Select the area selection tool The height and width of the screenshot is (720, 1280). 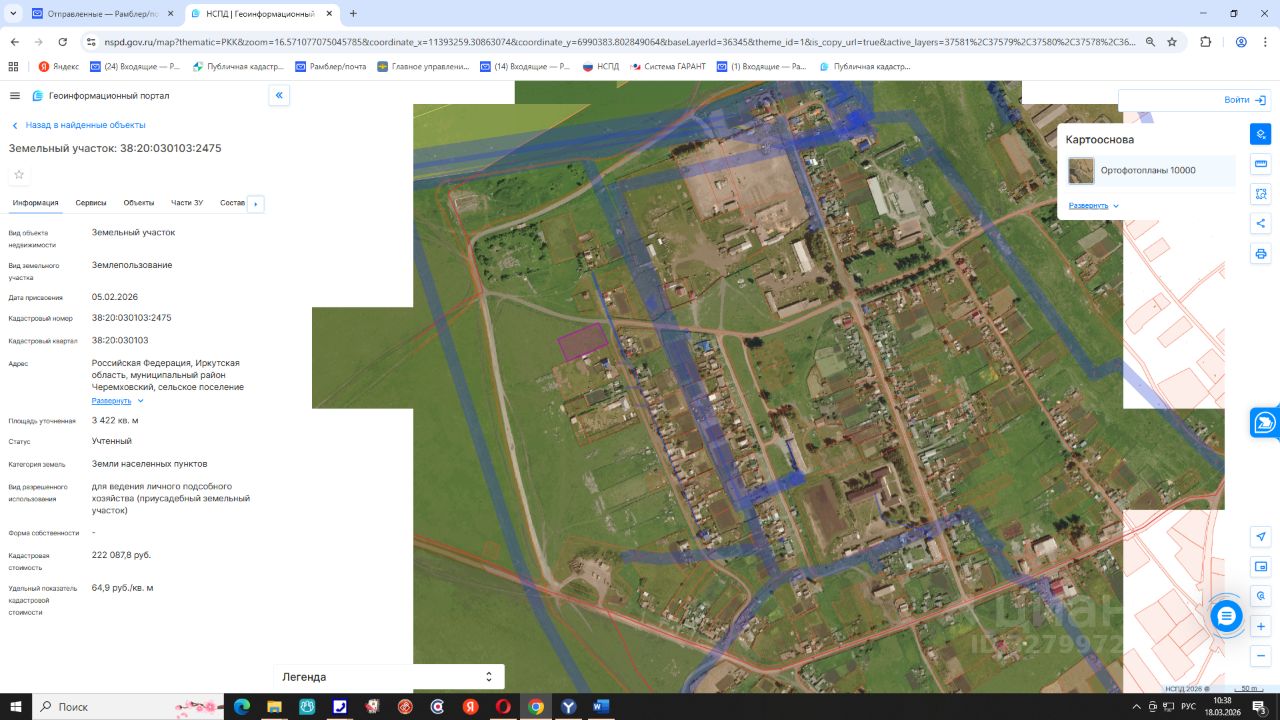click(1261, 194)
